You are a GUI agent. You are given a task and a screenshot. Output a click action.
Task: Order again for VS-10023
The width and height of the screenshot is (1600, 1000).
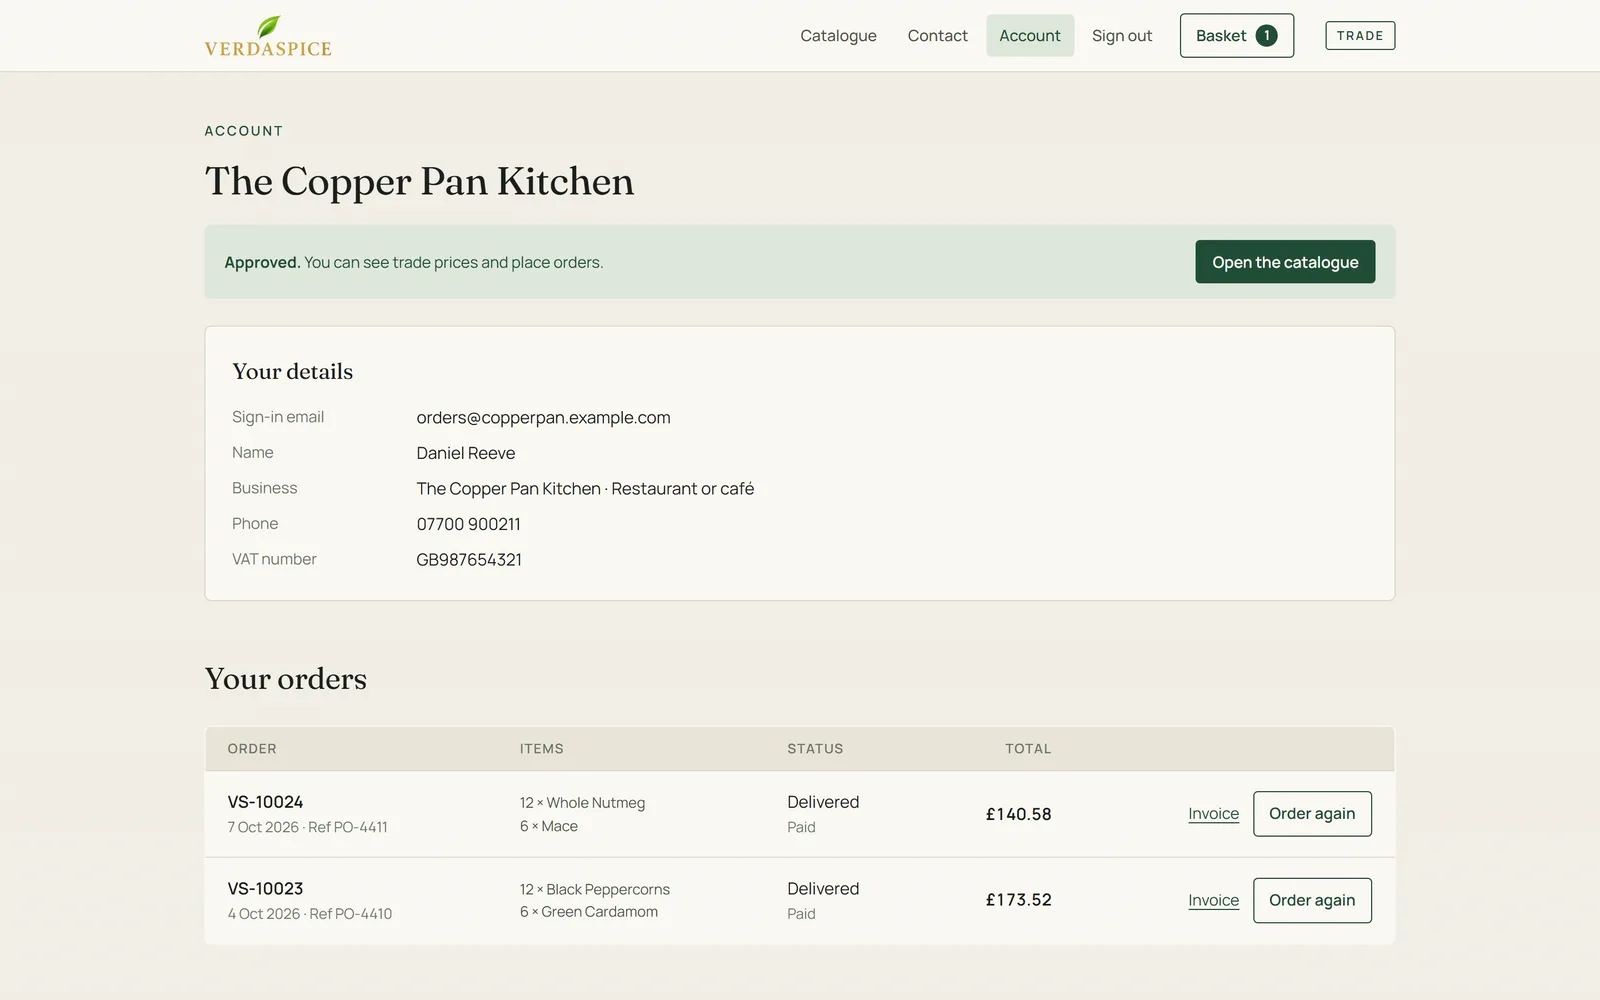pyautogui.click(x=1312, y=900)
